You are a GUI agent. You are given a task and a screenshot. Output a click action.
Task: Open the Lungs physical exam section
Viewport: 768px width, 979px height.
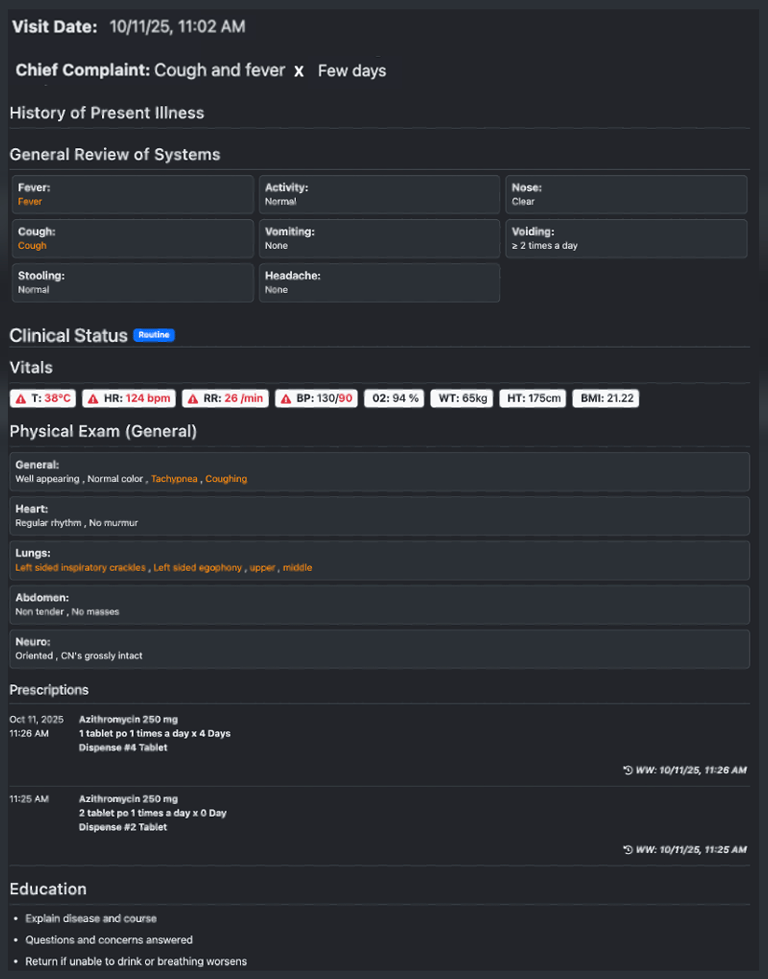tap(379, 560)
